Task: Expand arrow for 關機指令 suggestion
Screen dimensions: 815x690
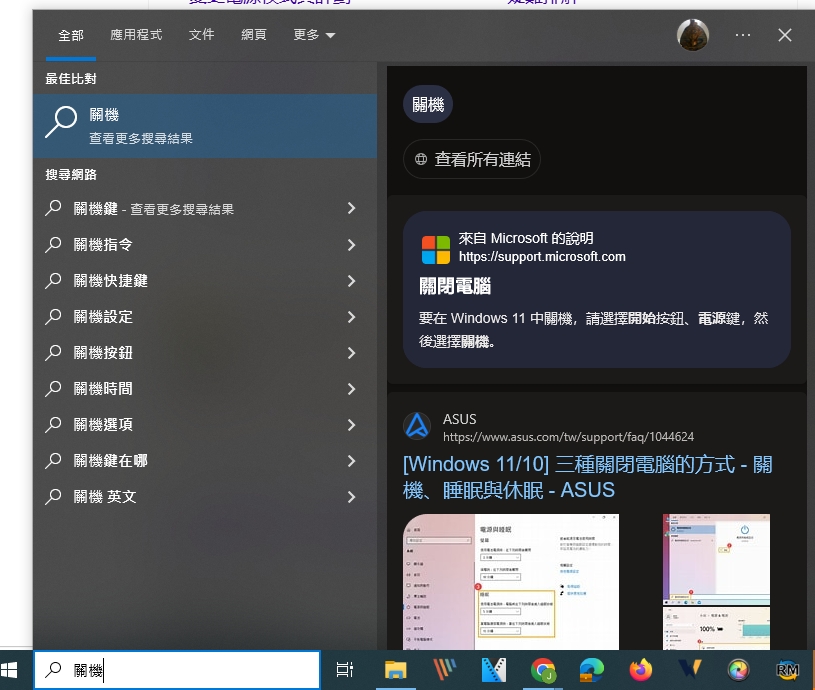Action: point(351,244)
